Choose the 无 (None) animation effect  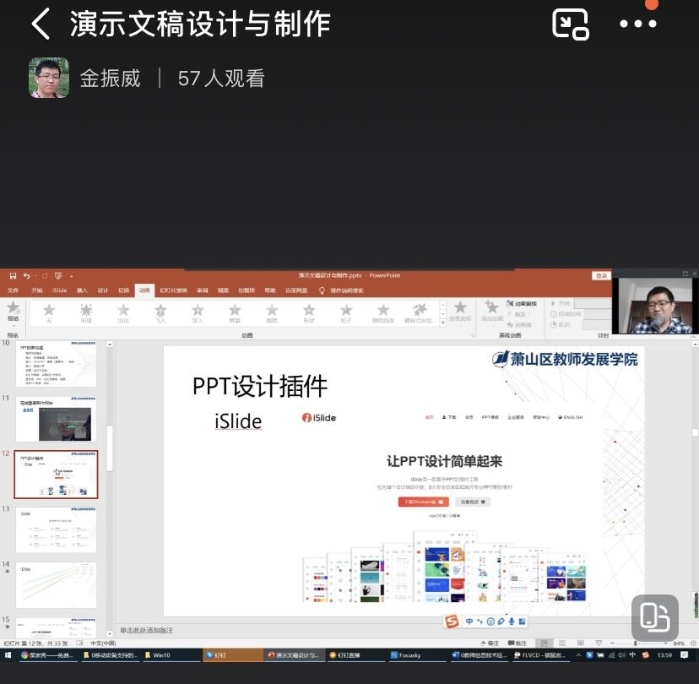(x=49, y=313)
